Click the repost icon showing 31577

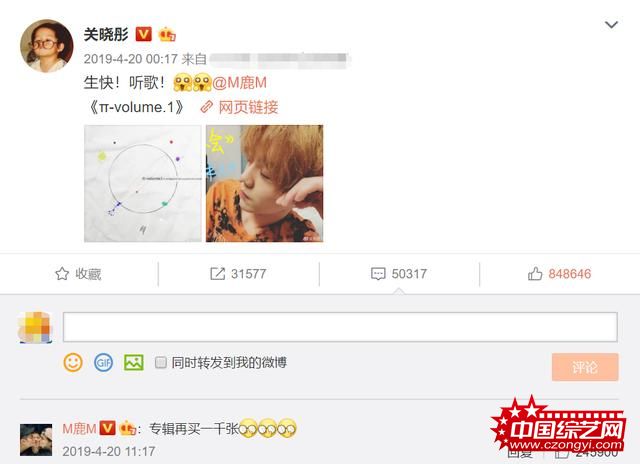[218, 273]
